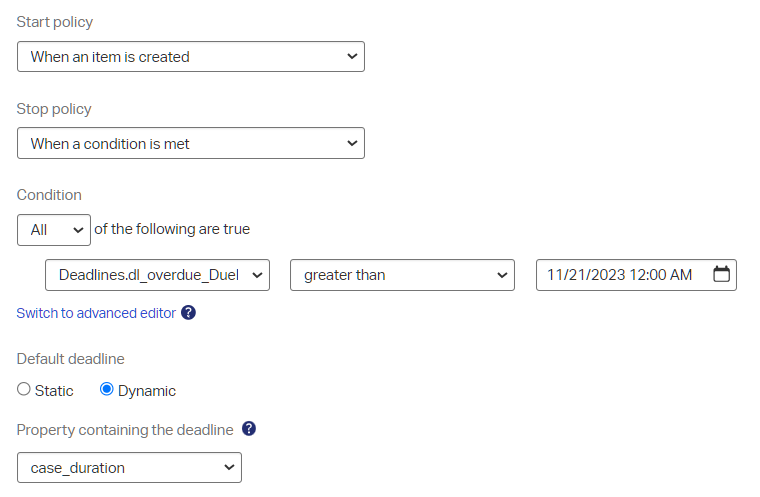Image resolution: width=760 pixels, height=497 pixels.
Task: Click chevron arrow on case_duration select
Action: click(228, 468)
